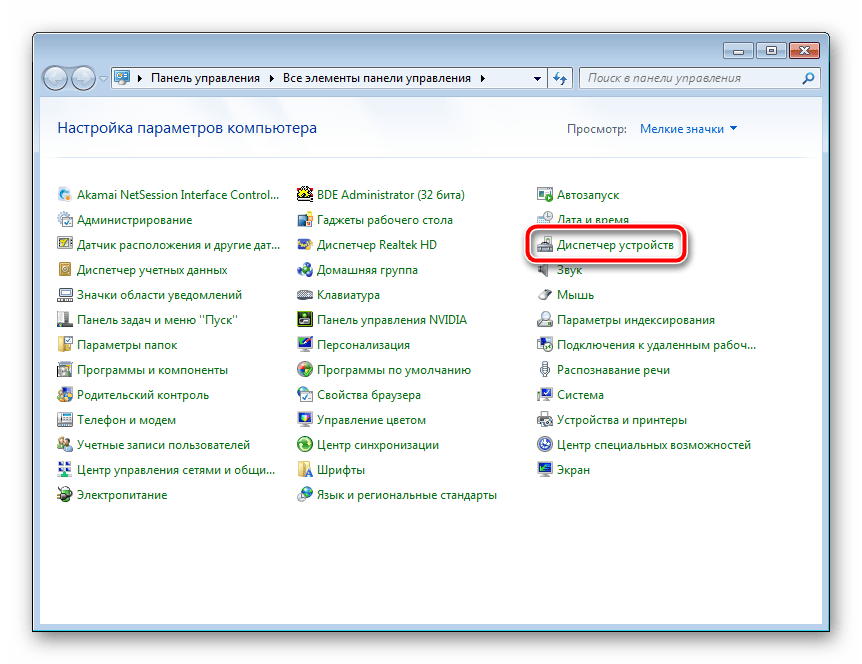Select Панель управления breadcrumb segment
This screenshot has width=862, height=664.
(x=205, y=78)
